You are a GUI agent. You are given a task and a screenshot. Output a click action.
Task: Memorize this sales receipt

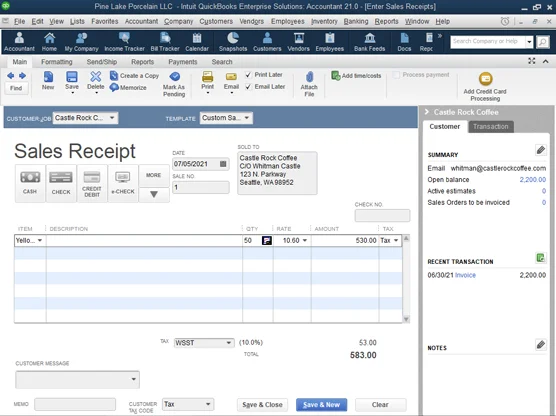128,87
